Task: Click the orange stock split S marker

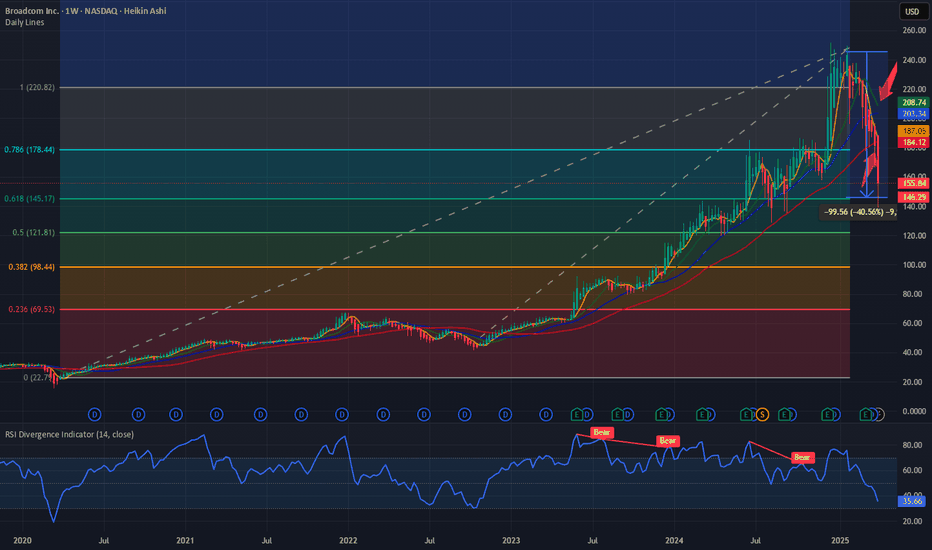Action: [x=762, y=414]
